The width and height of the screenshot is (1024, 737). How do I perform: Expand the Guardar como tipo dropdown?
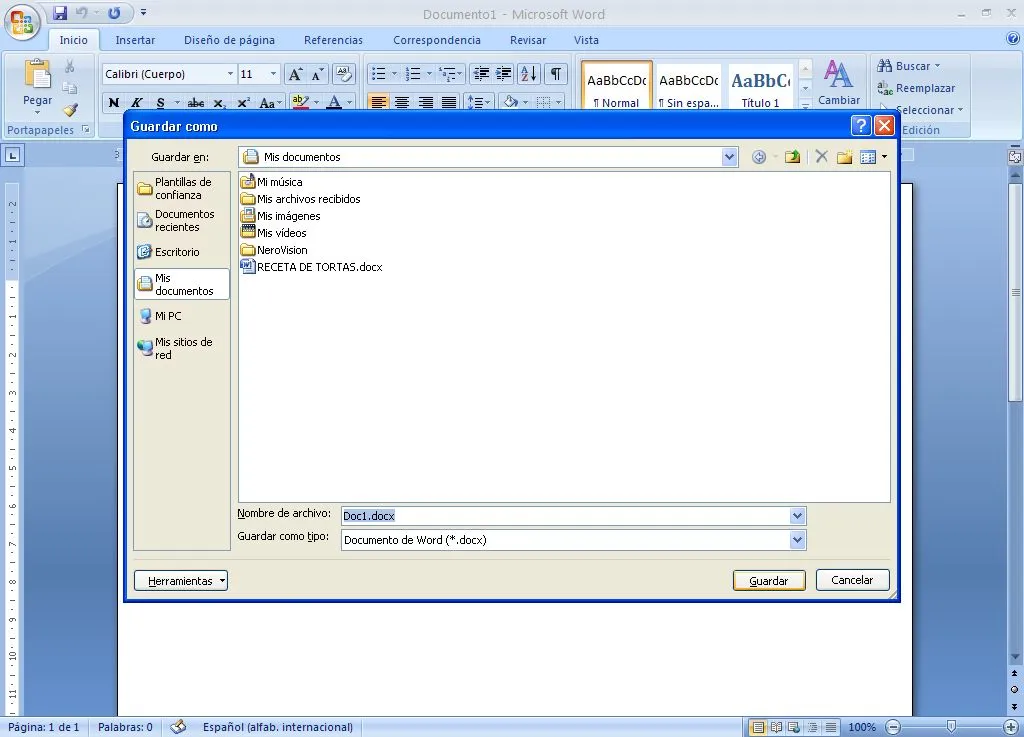point(797,539)
